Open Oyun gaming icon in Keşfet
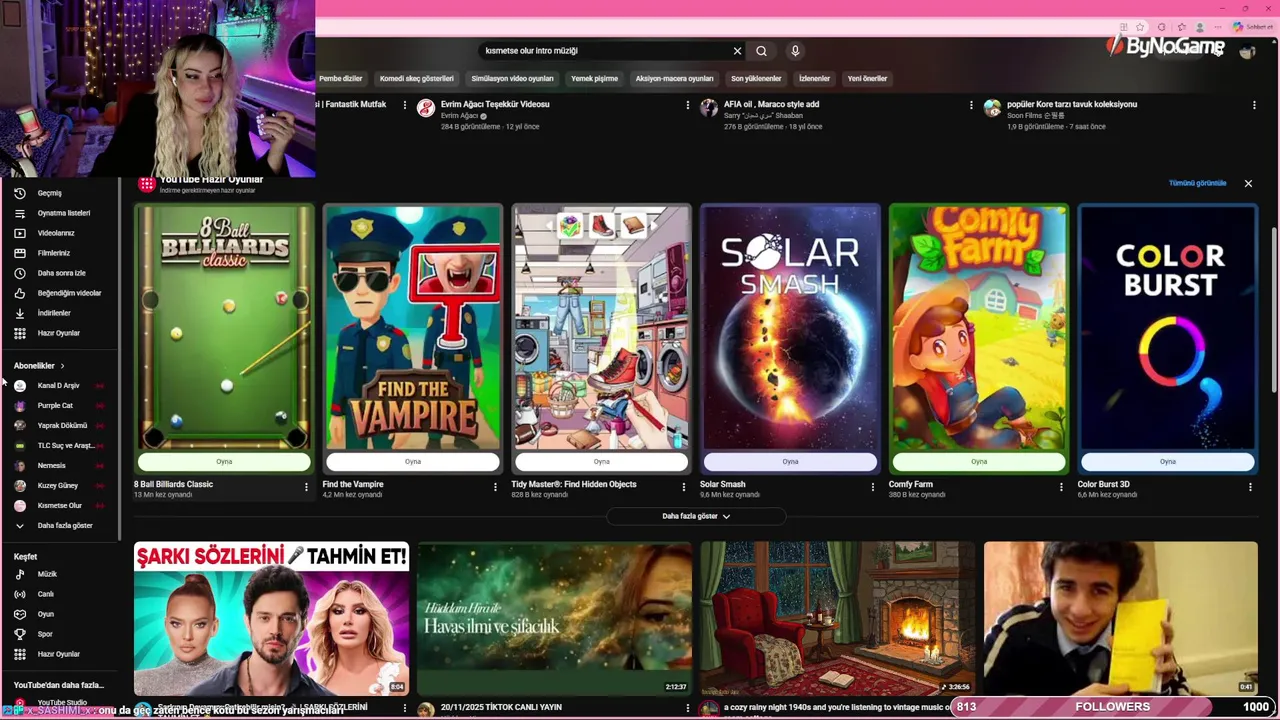The height and width of the screenshot is (720, 1280). (19, 614)
